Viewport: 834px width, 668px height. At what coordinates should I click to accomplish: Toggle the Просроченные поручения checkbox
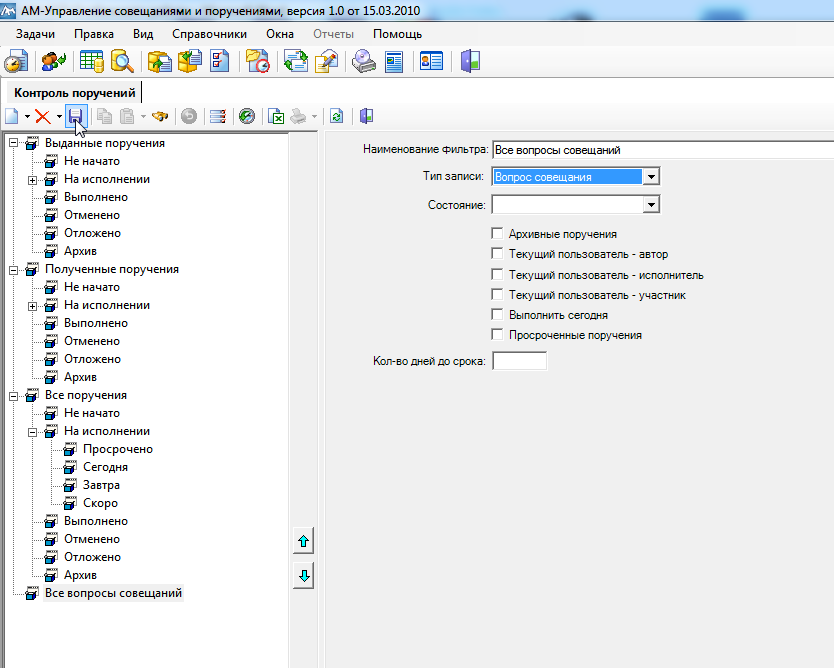pos(497,335)
